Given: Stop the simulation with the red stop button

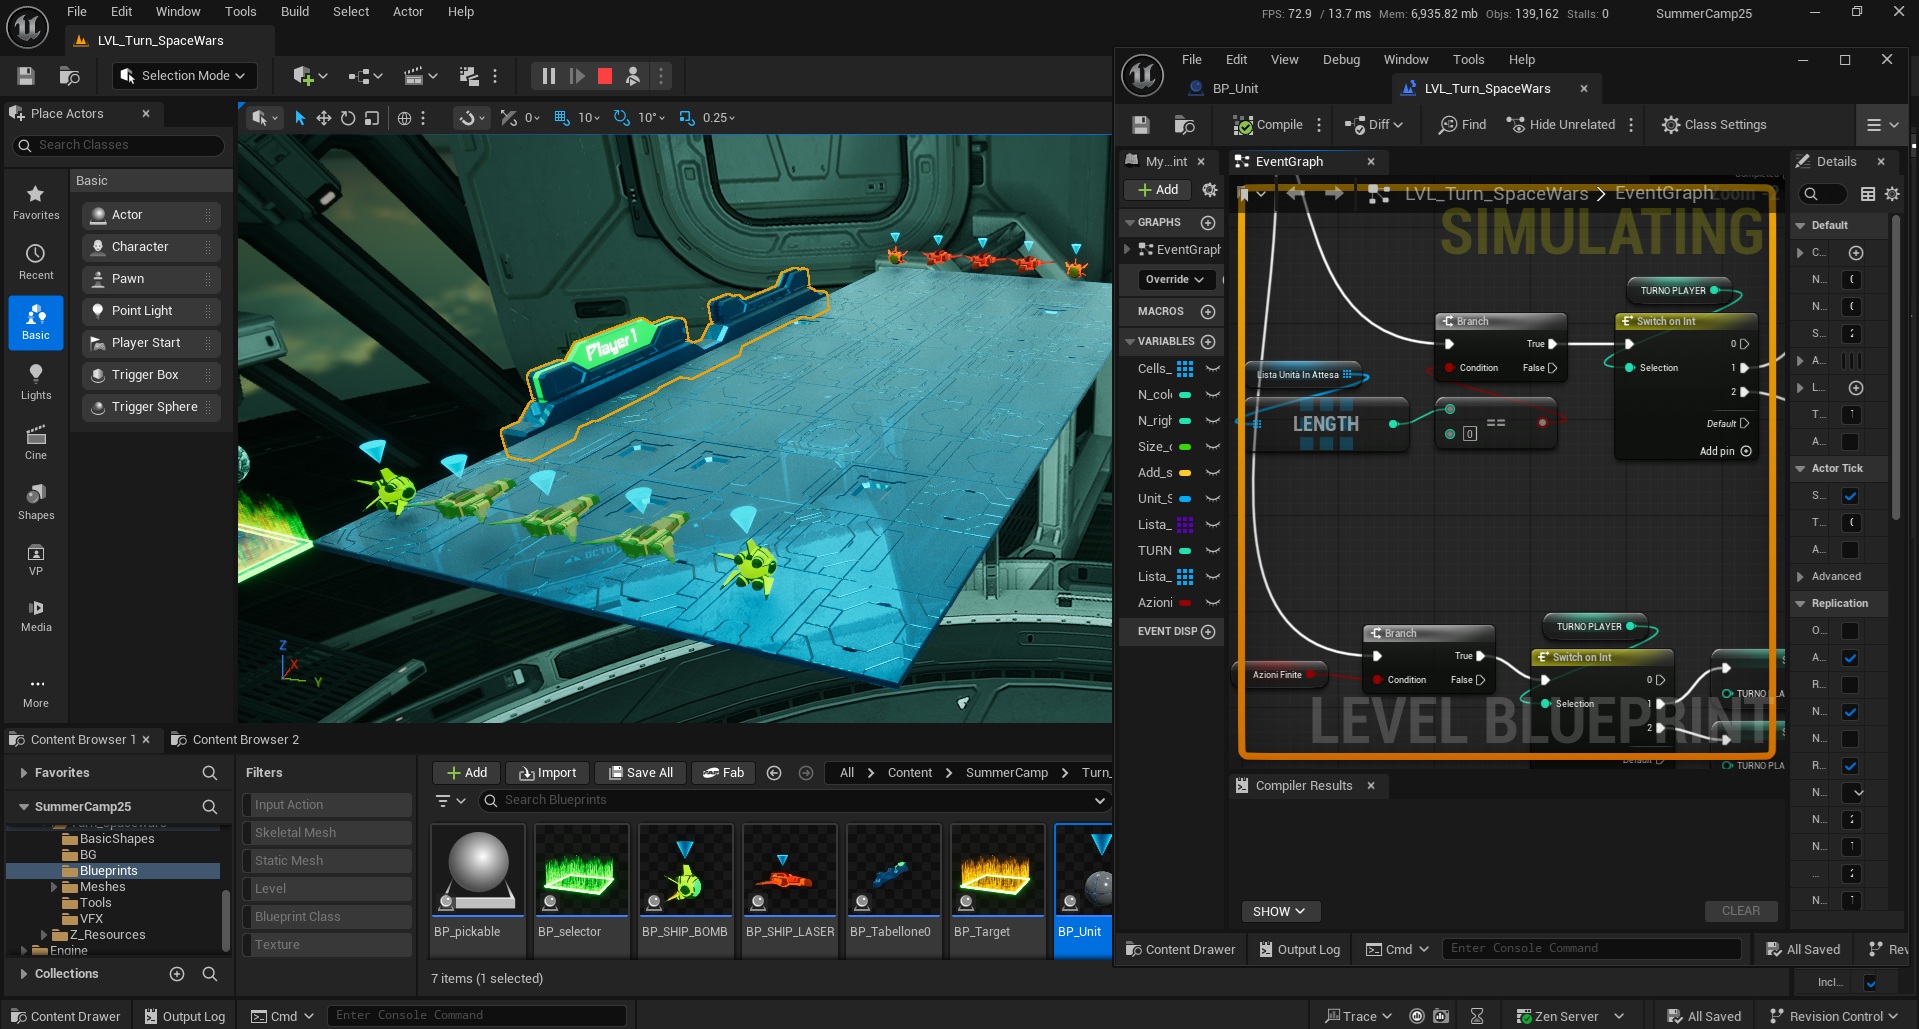Looking at the screenshot, I should pos(605,76).
